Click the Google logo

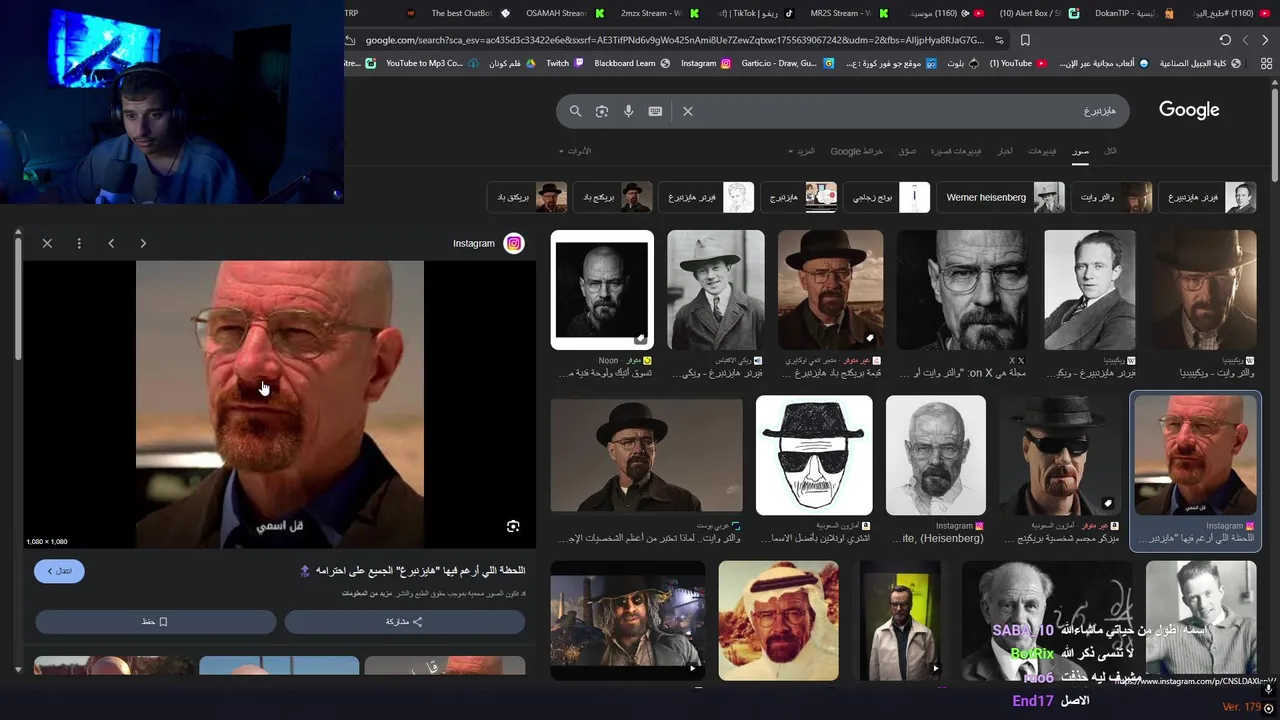(x=1189, y=110)
